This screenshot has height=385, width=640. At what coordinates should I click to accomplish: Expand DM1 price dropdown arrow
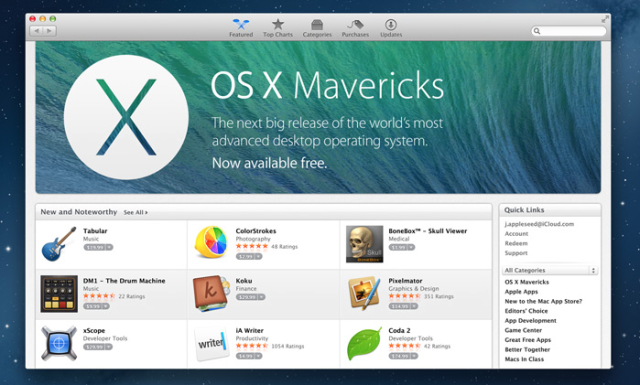[106, 306]
